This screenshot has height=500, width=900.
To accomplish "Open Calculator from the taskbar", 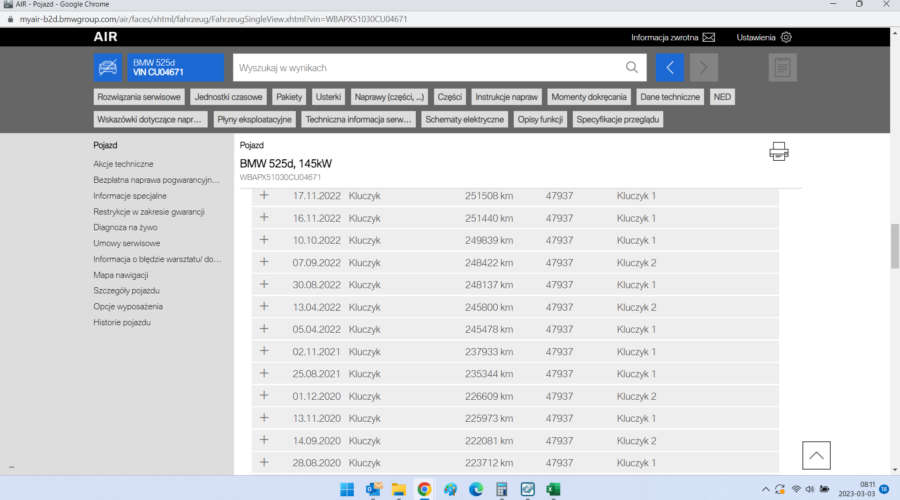I will 502,489.
